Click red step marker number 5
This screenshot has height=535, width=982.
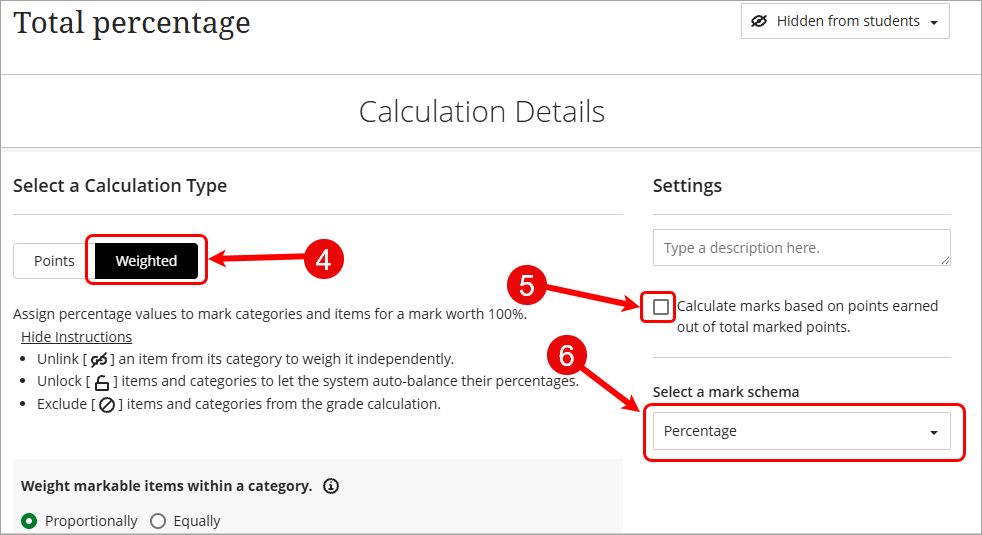click(527, 286)
